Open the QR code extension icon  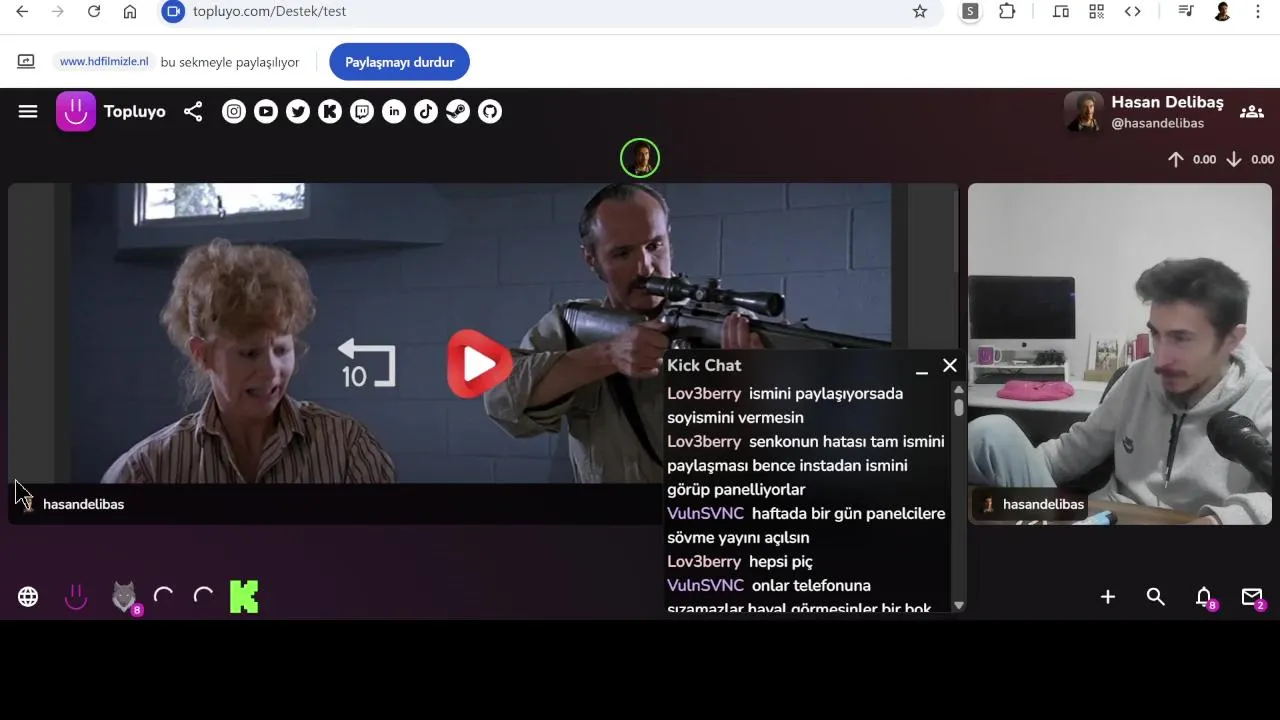1097,11
